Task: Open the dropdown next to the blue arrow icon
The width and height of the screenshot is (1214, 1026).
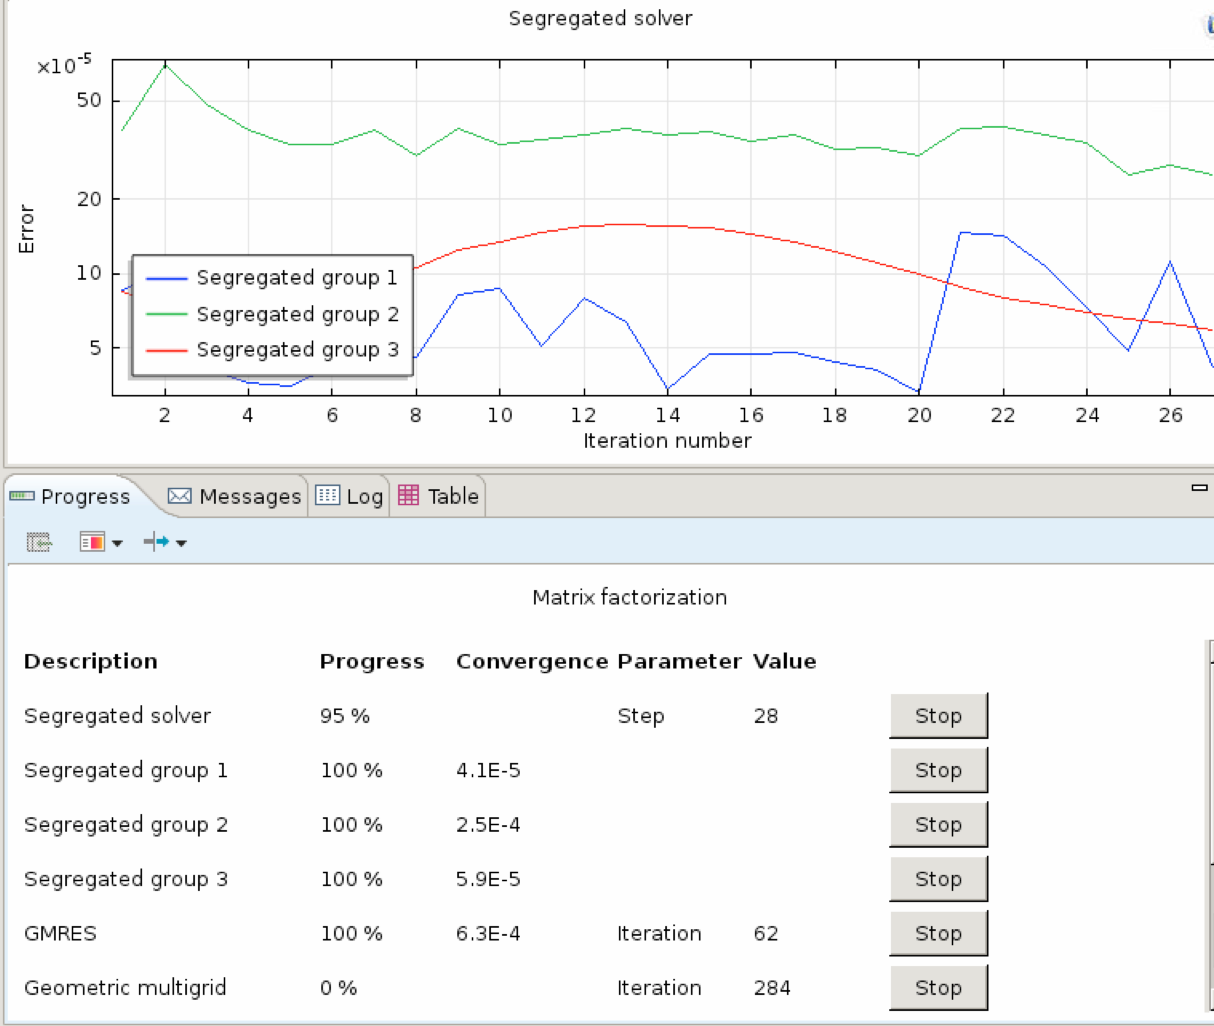Action: click(181, 543)
